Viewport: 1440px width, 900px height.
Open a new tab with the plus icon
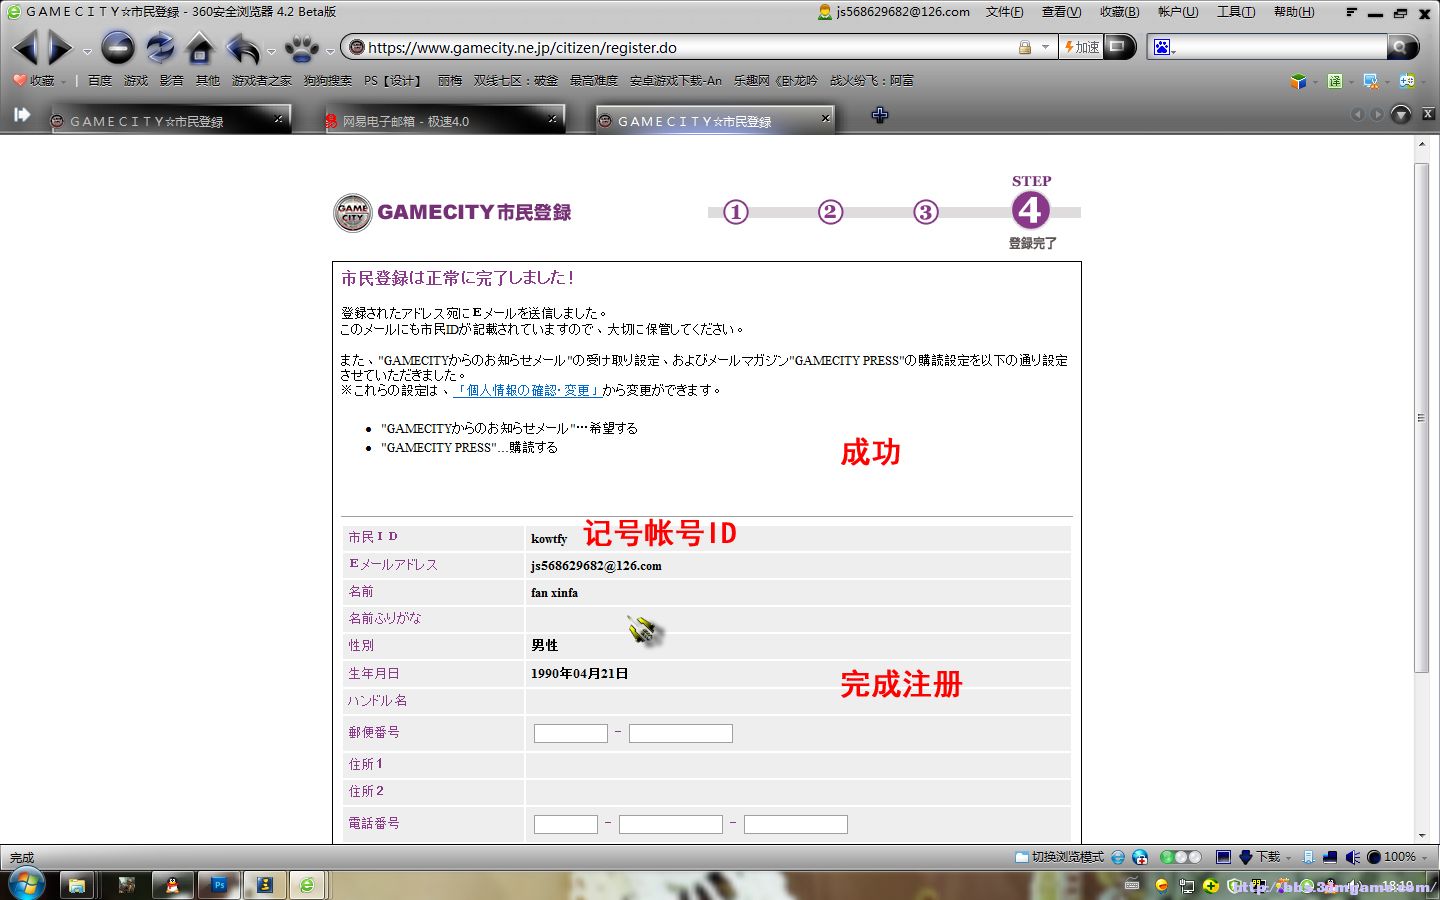click(x=880, y=115)
